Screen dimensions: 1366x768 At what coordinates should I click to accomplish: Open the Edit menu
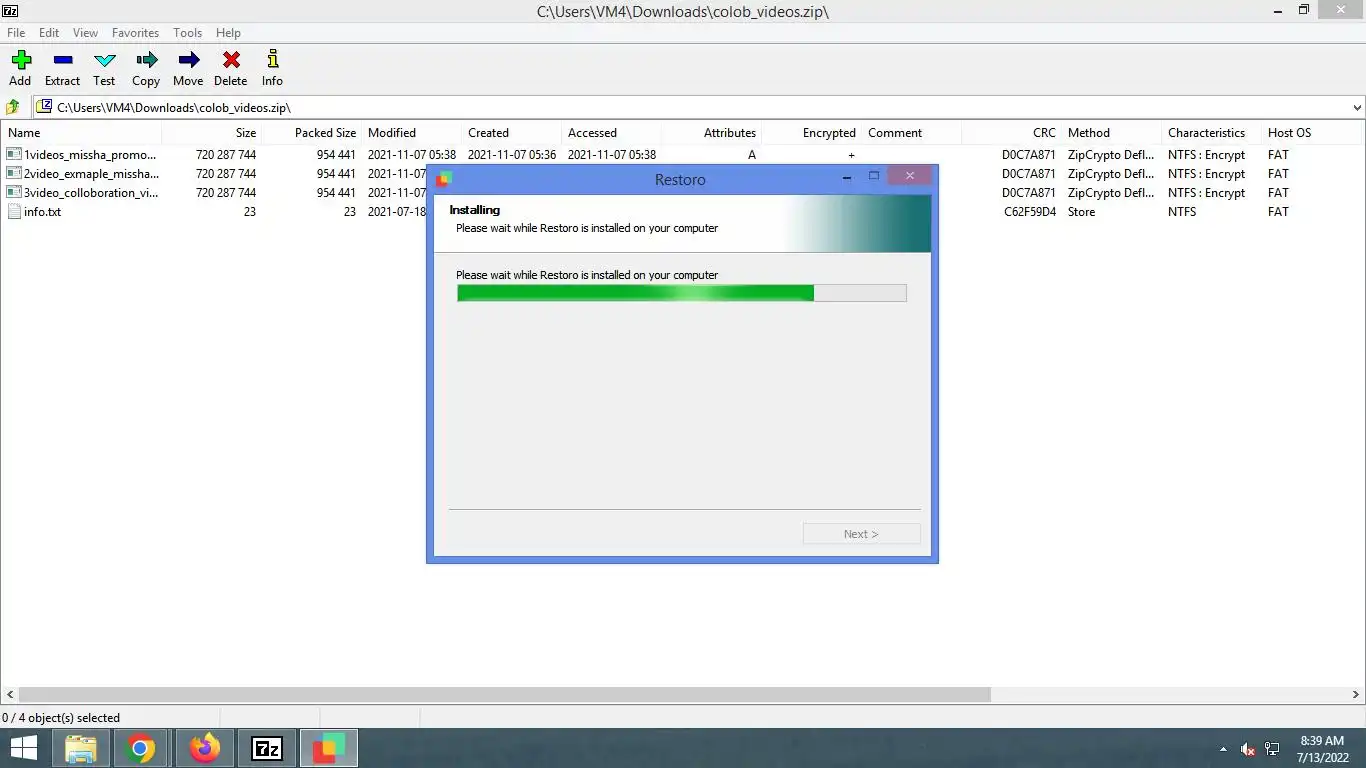(x=49, y=33)
